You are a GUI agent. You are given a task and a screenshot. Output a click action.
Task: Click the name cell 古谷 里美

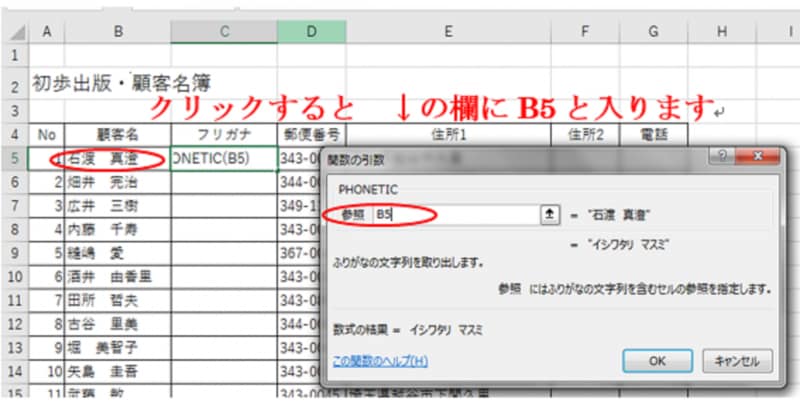(x=118, y=324)
